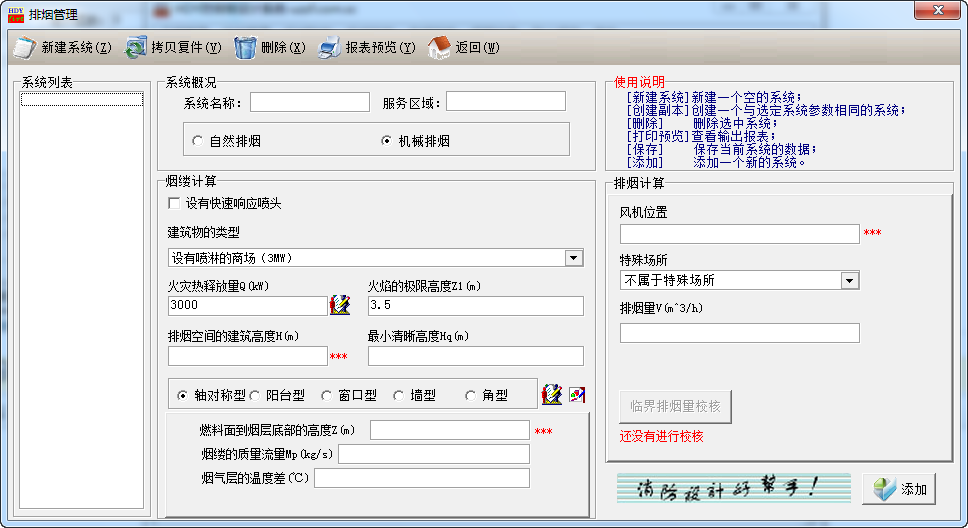
Task: Open 报表预览(Y) toolbar label
Action: [x=380, y=48]
